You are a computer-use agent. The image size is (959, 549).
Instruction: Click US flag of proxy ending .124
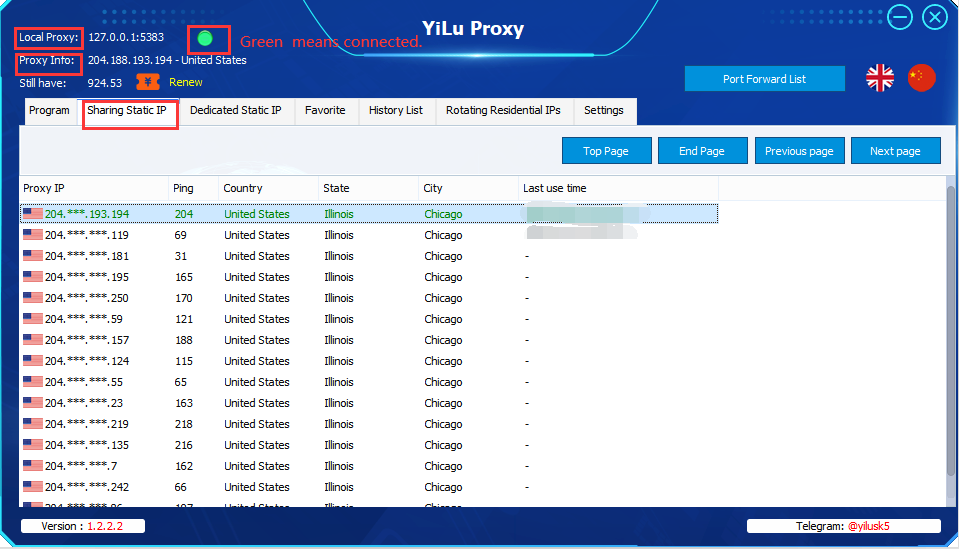pos(32,361)
